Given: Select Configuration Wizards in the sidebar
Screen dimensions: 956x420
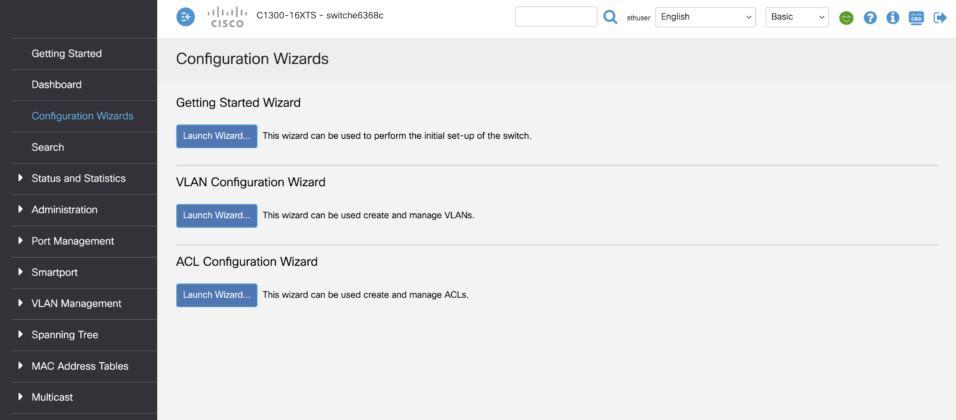Looking at the screenshot, I should [82, 116].
